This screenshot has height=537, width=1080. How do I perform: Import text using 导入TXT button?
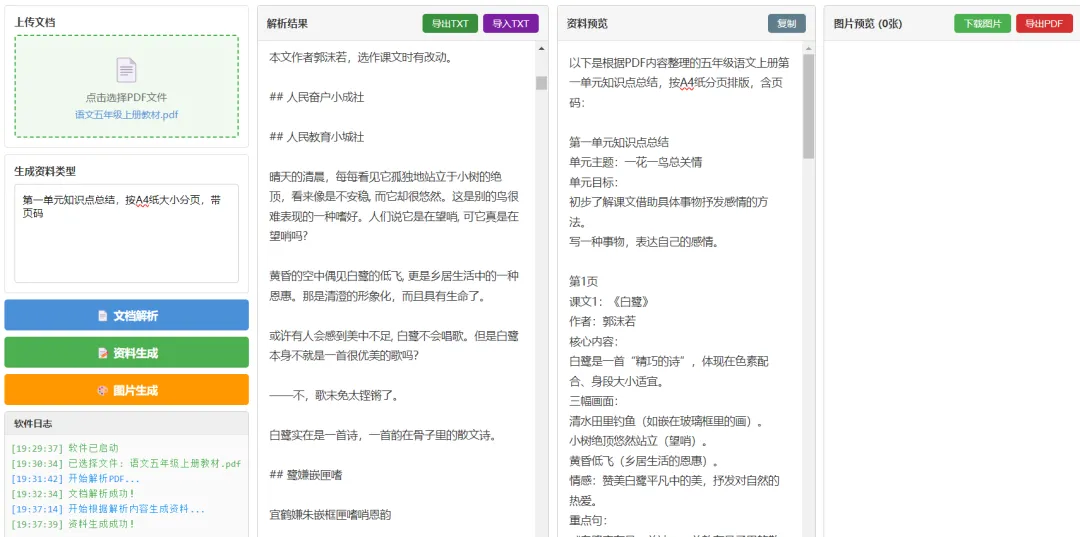point(510,23)
